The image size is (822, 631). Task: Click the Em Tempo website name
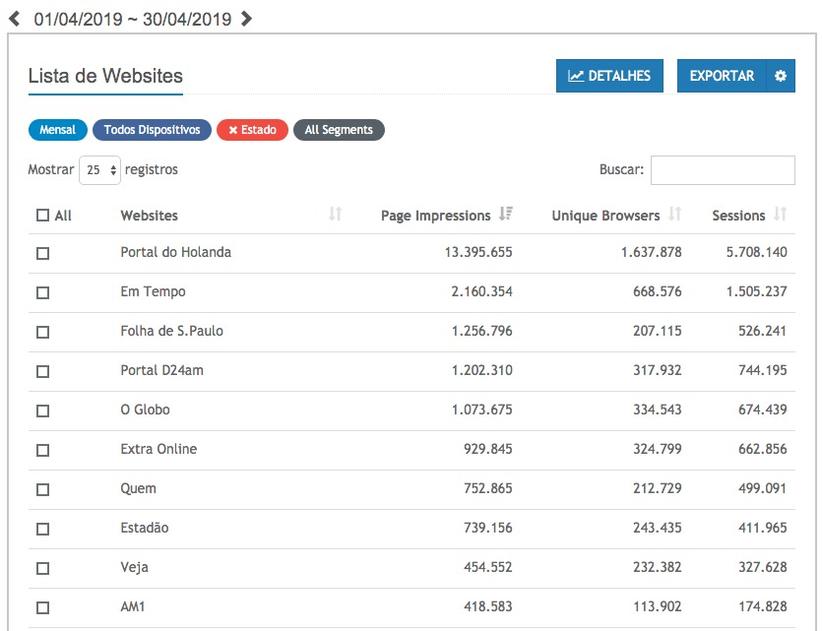152,292
